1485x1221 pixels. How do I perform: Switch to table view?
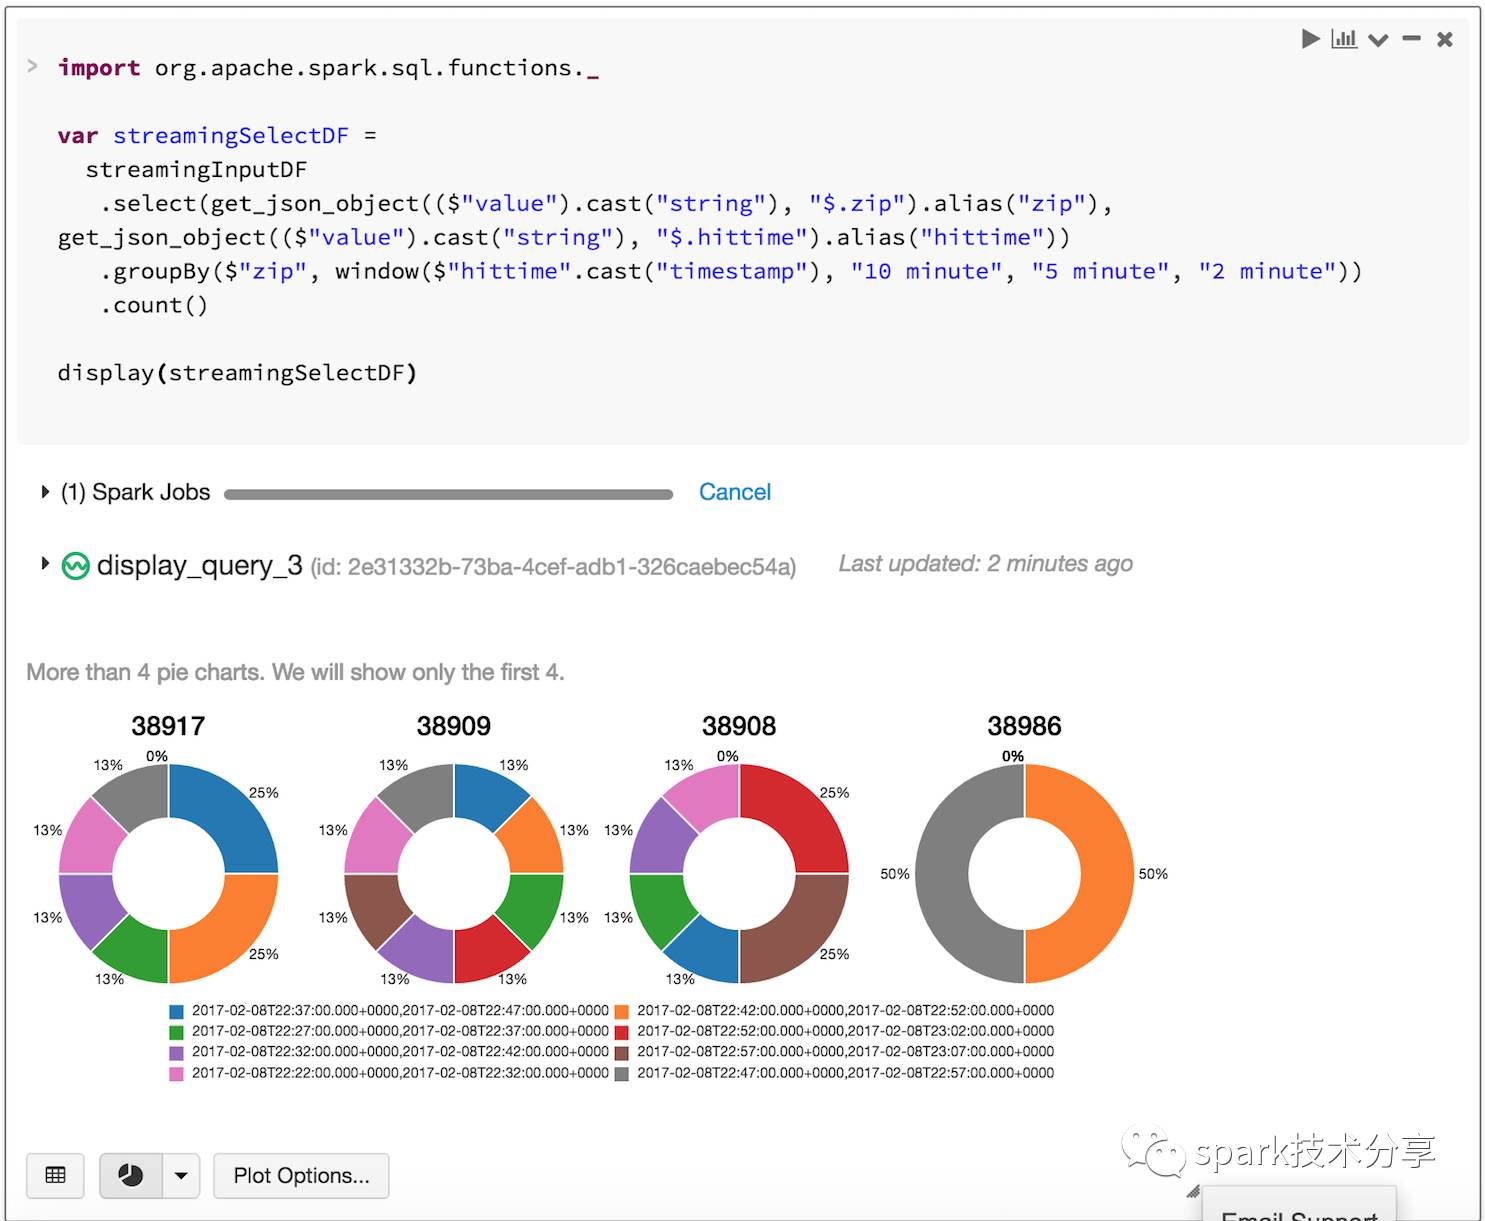56,1175
